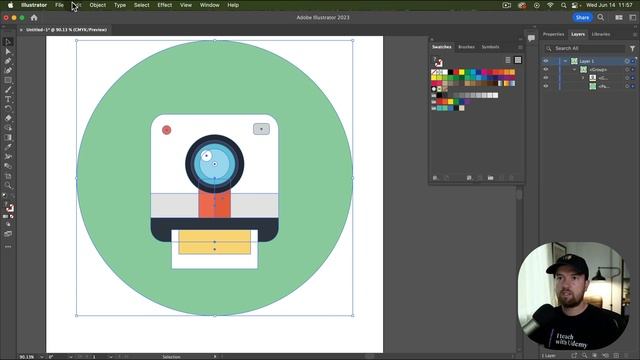Switch to the Symbols tab
Screen dimensions: 640x360
(490, 47)
